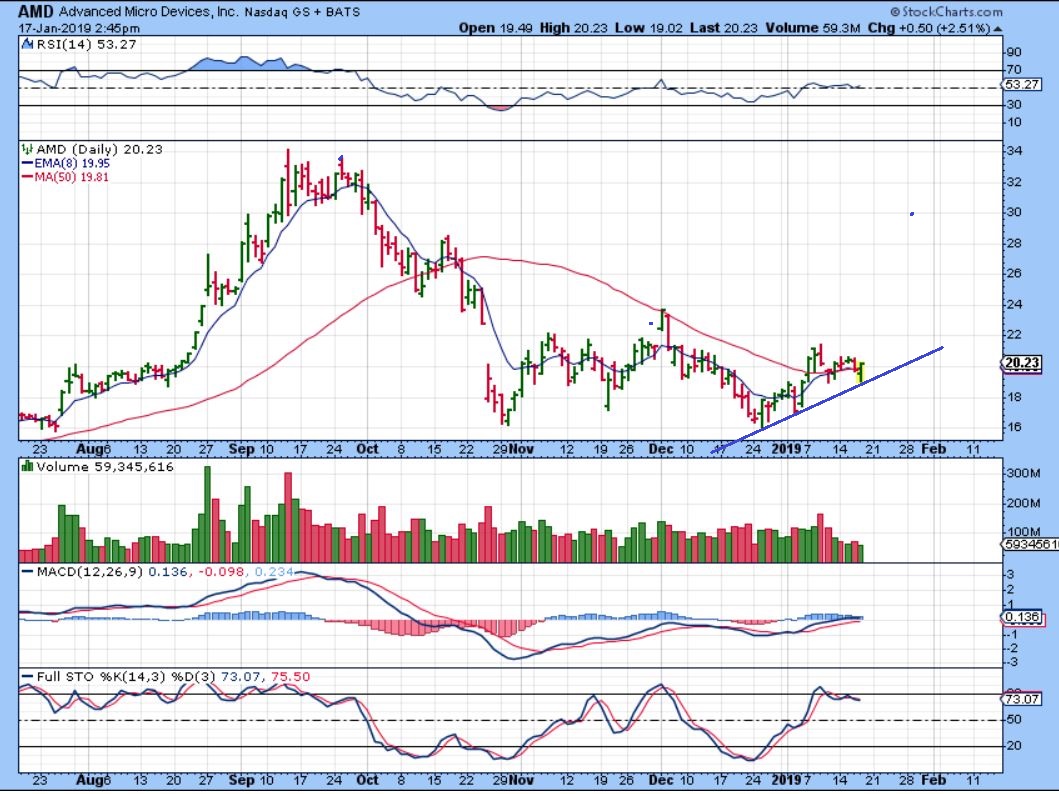Open the StockCharts.com copyright link
1059x794 pixels.
coord(946,11)
